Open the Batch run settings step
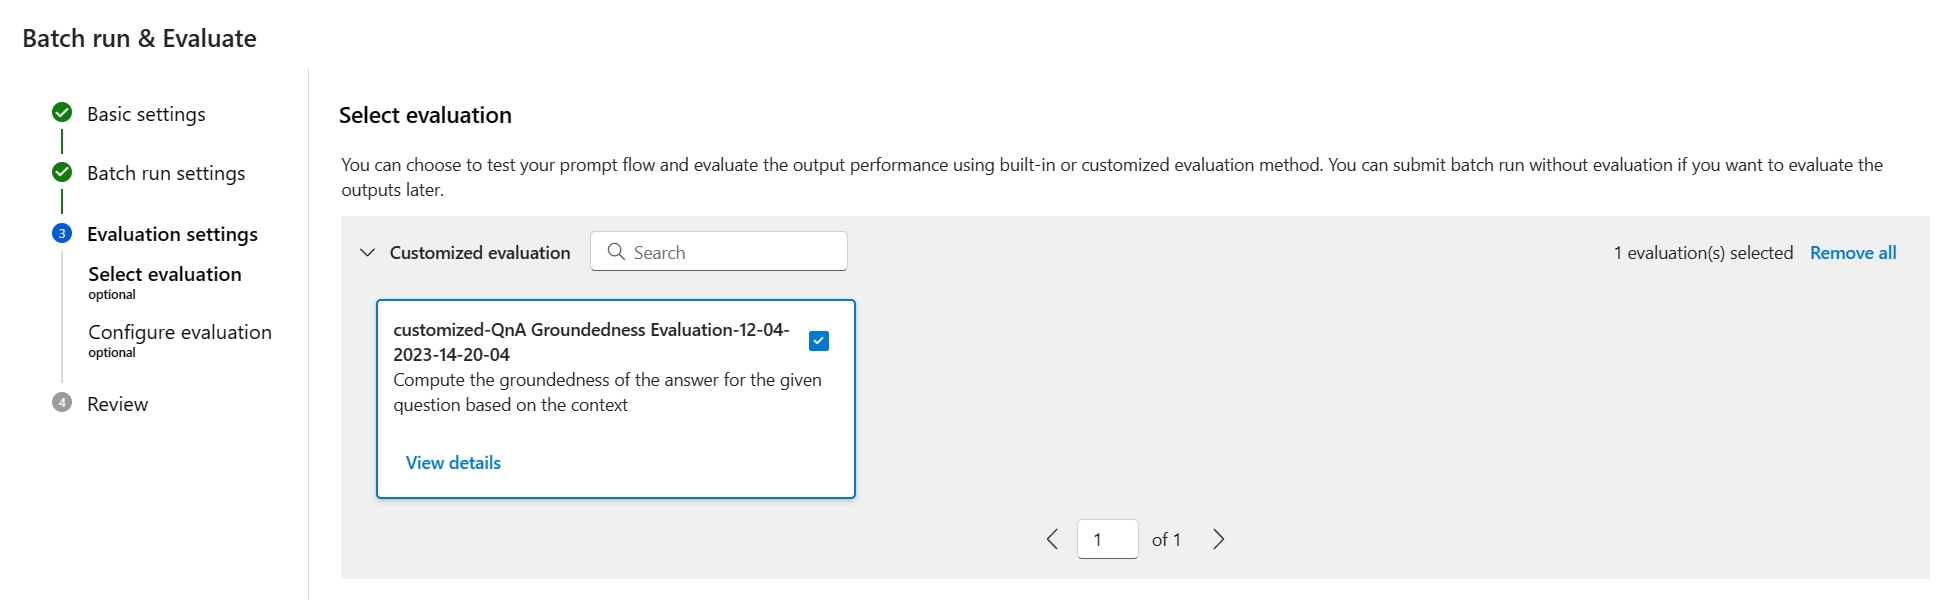 click(166, 173)
